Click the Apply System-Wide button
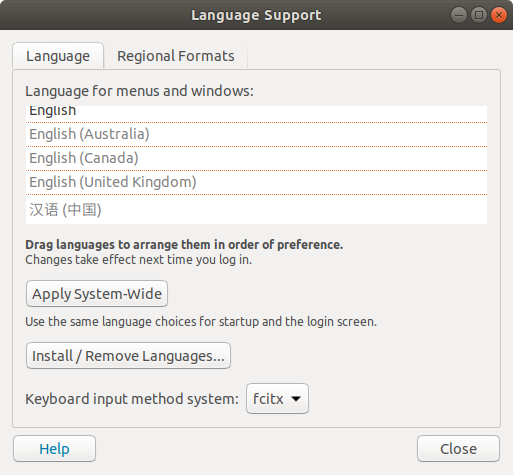Screen dimensions: 513x475 pyautogui.click(x=97, y=294)
